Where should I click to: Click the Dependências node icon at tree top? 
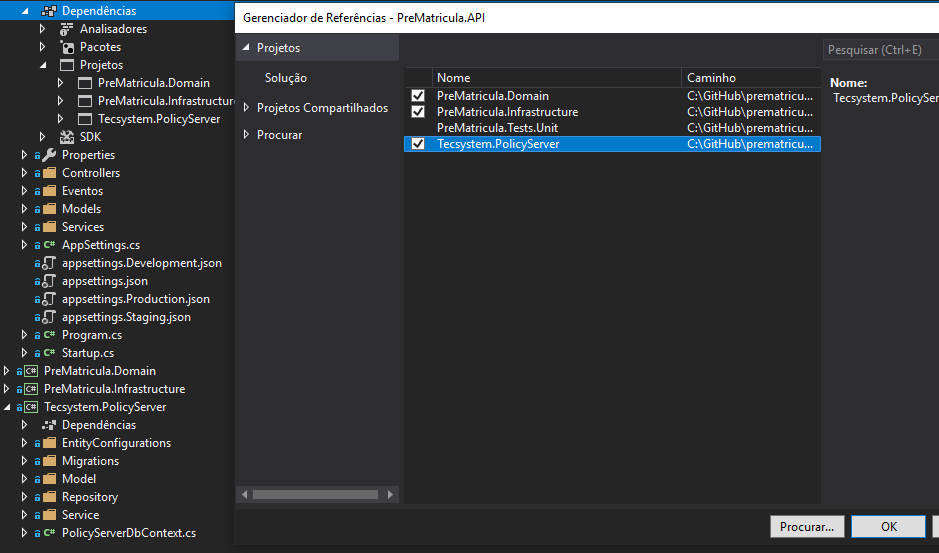click(x=49, y=11)
